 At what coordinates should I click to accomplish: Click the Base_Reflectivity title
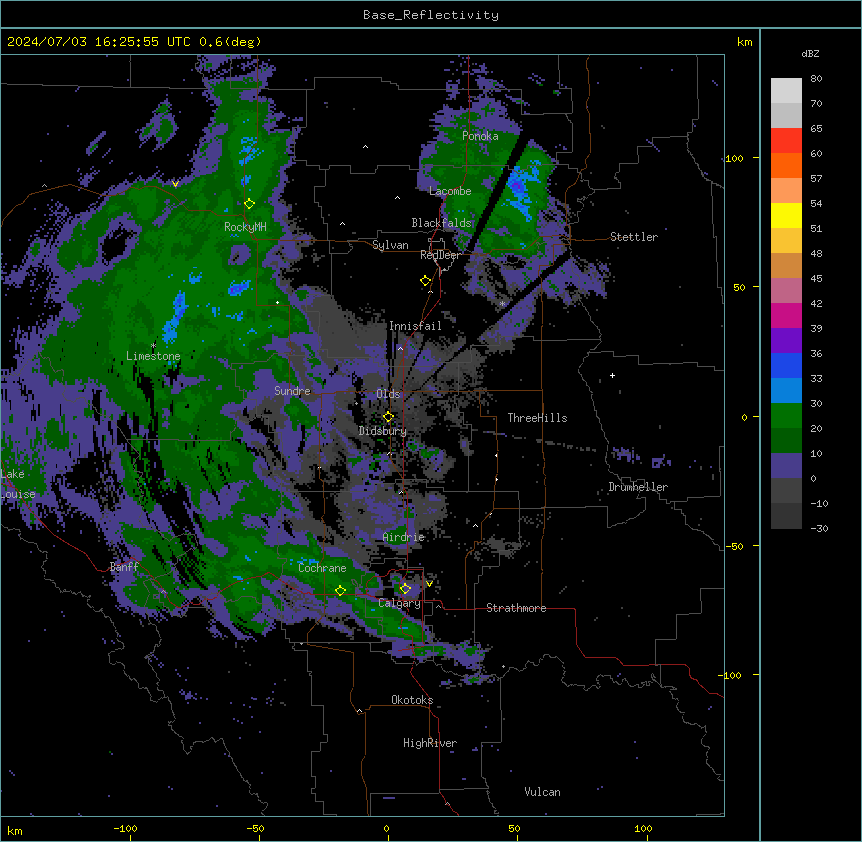tap(431, 15)
